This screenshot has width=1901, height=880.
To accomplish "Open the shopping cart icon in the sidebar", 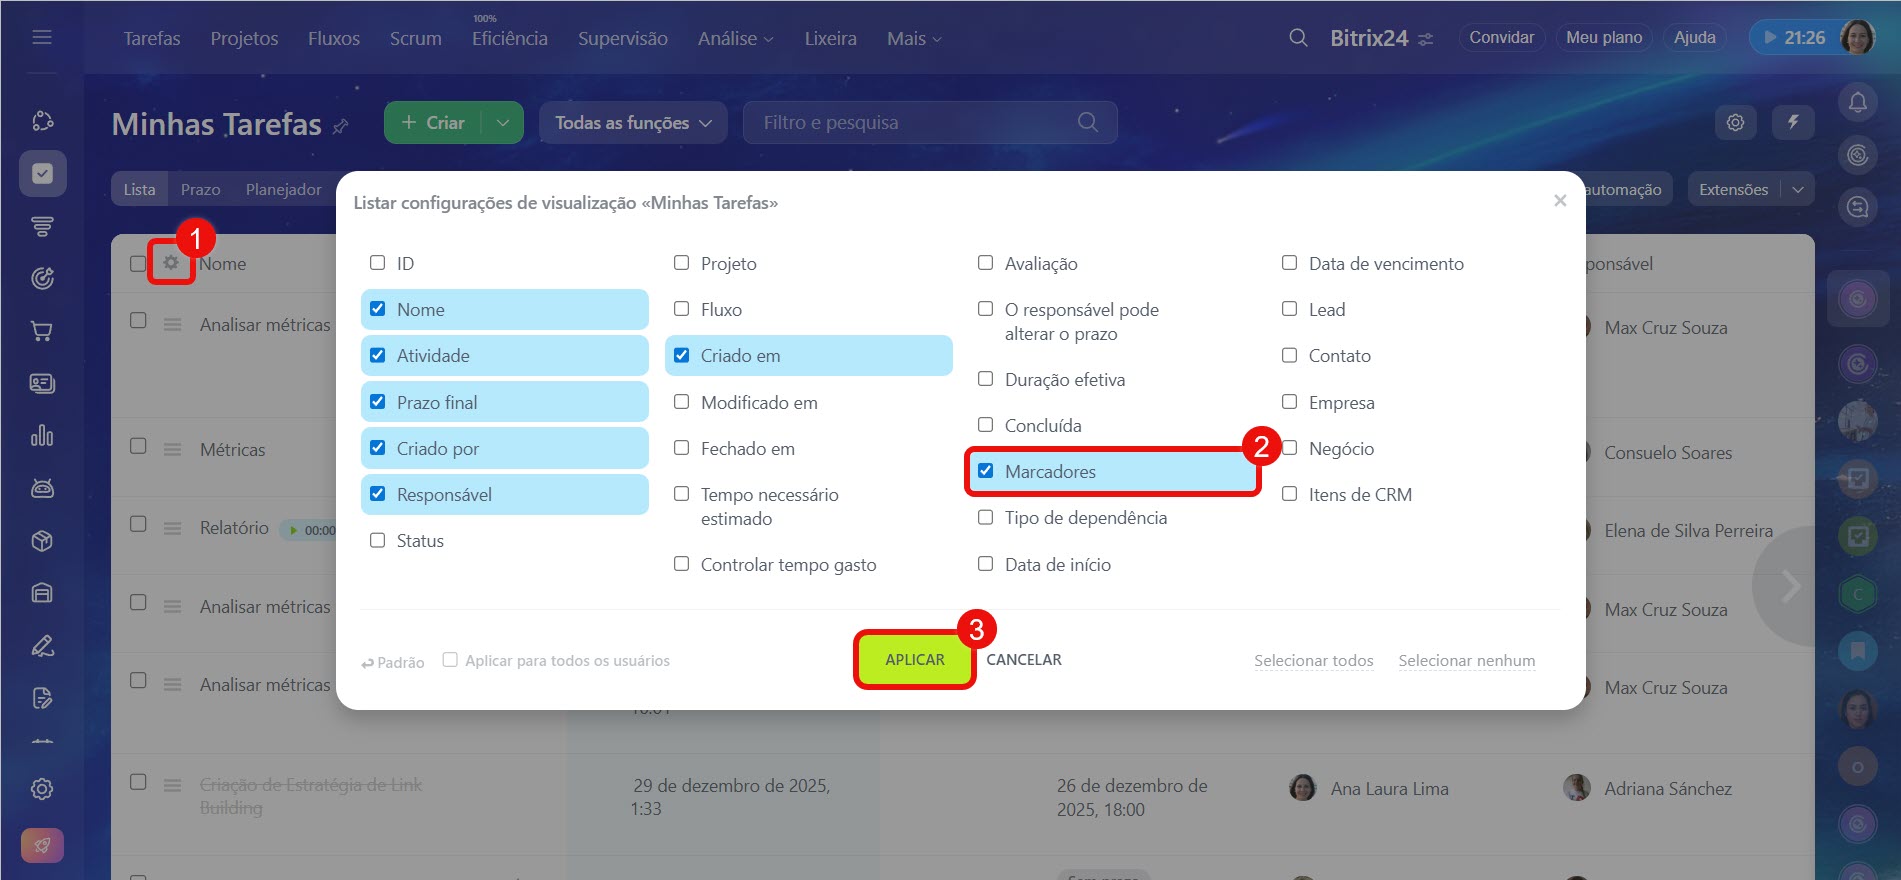I will click(x=42, y=331).
